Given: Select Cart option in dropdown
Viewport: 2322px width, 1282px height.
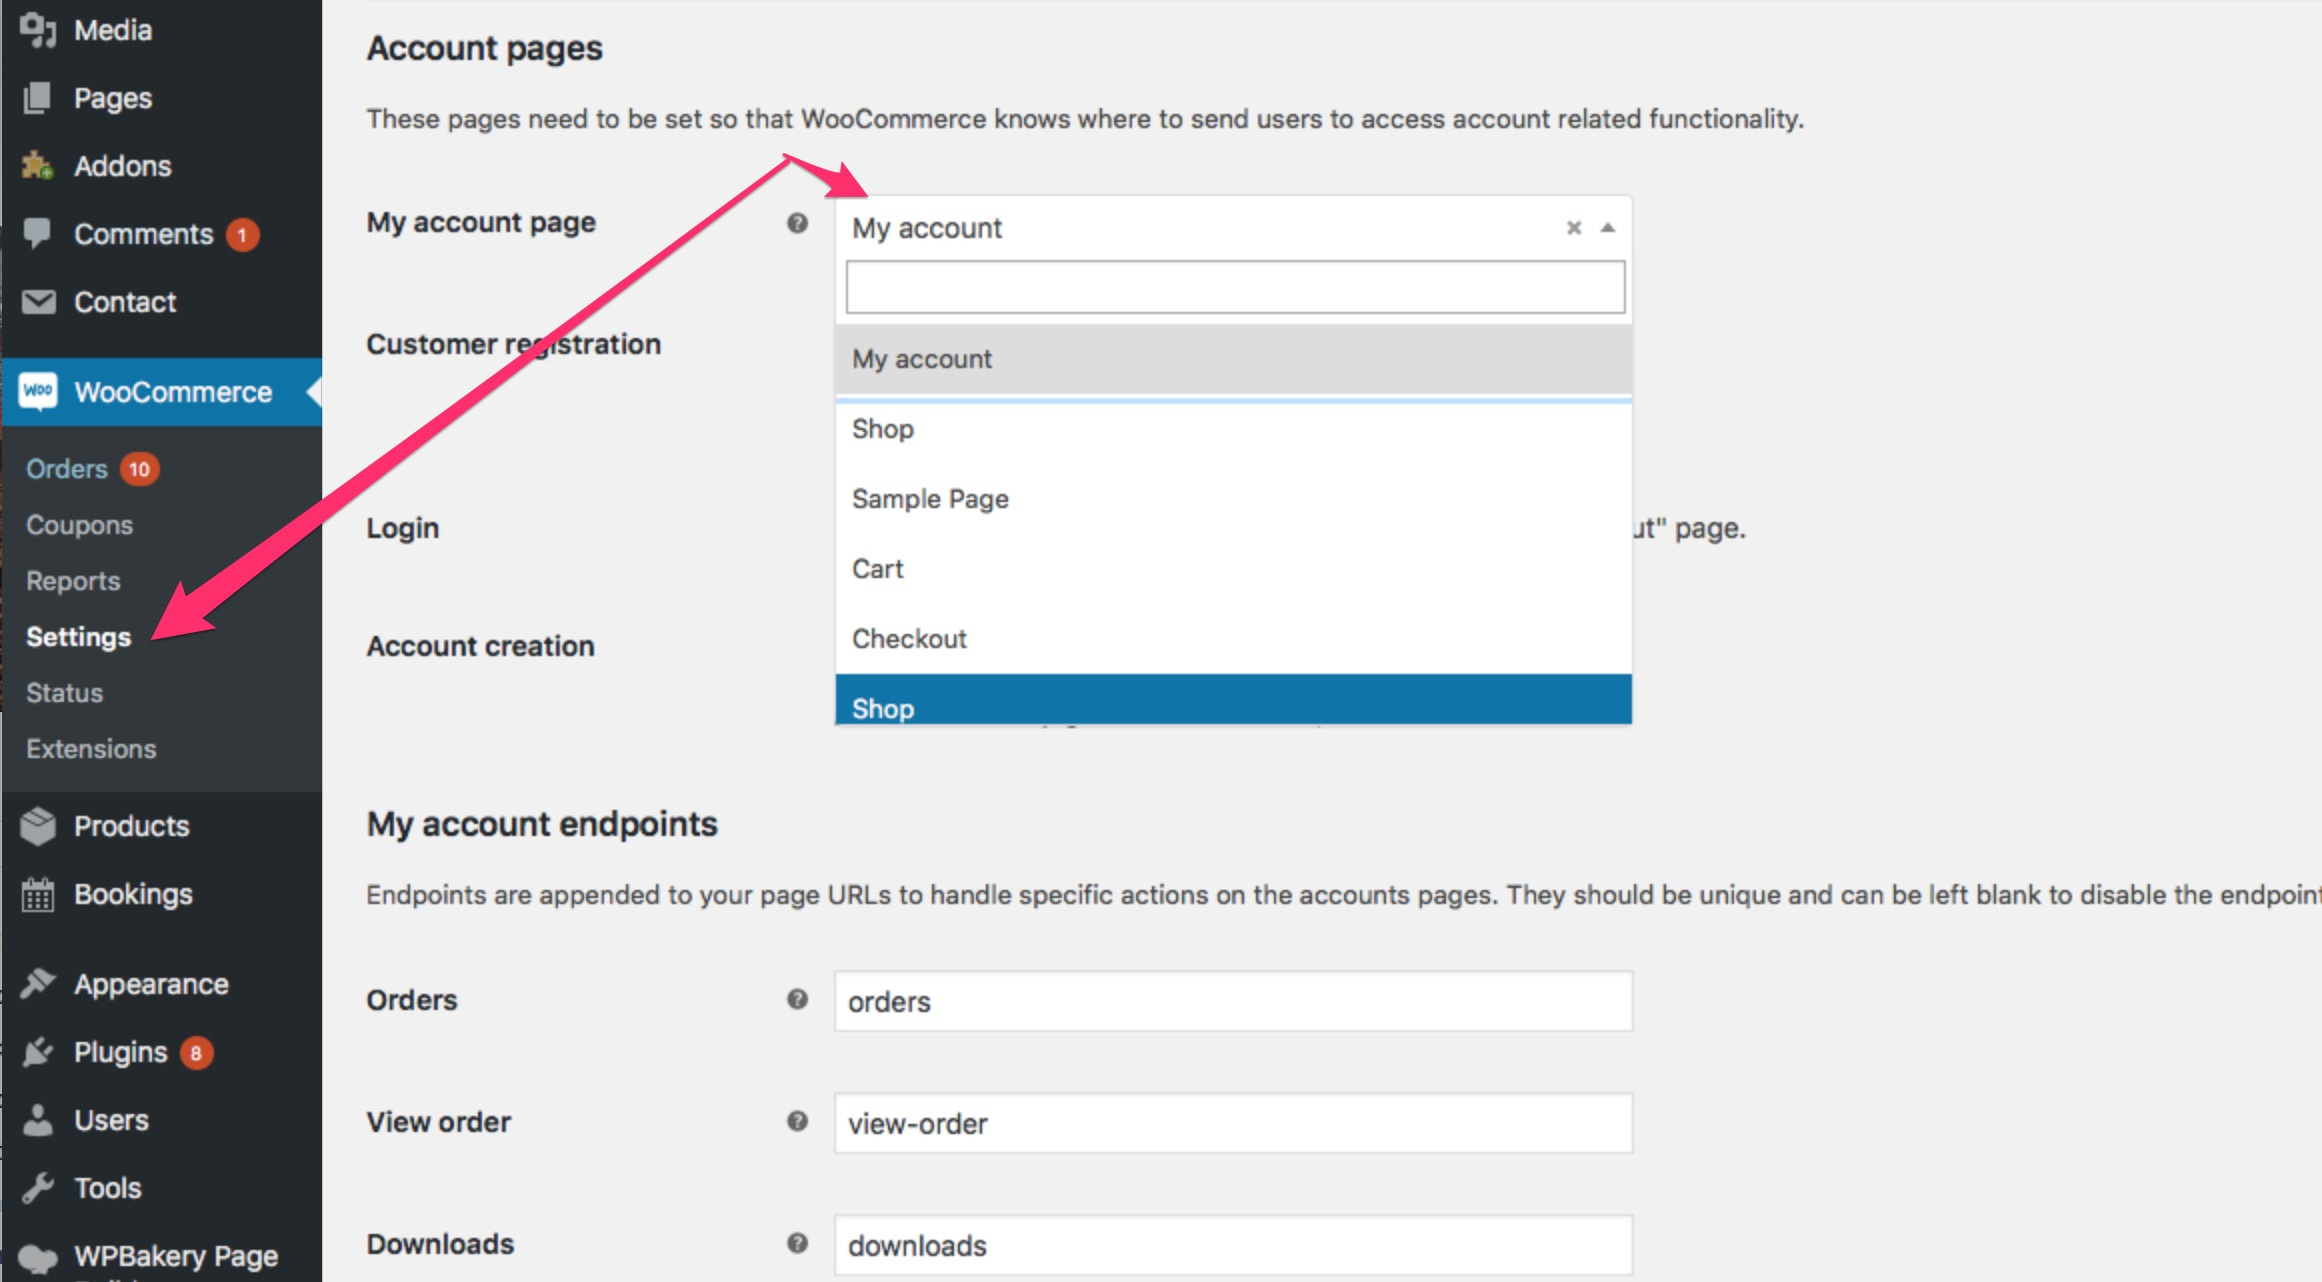Looking at the screenshot, I should (x=1234, y=569).
